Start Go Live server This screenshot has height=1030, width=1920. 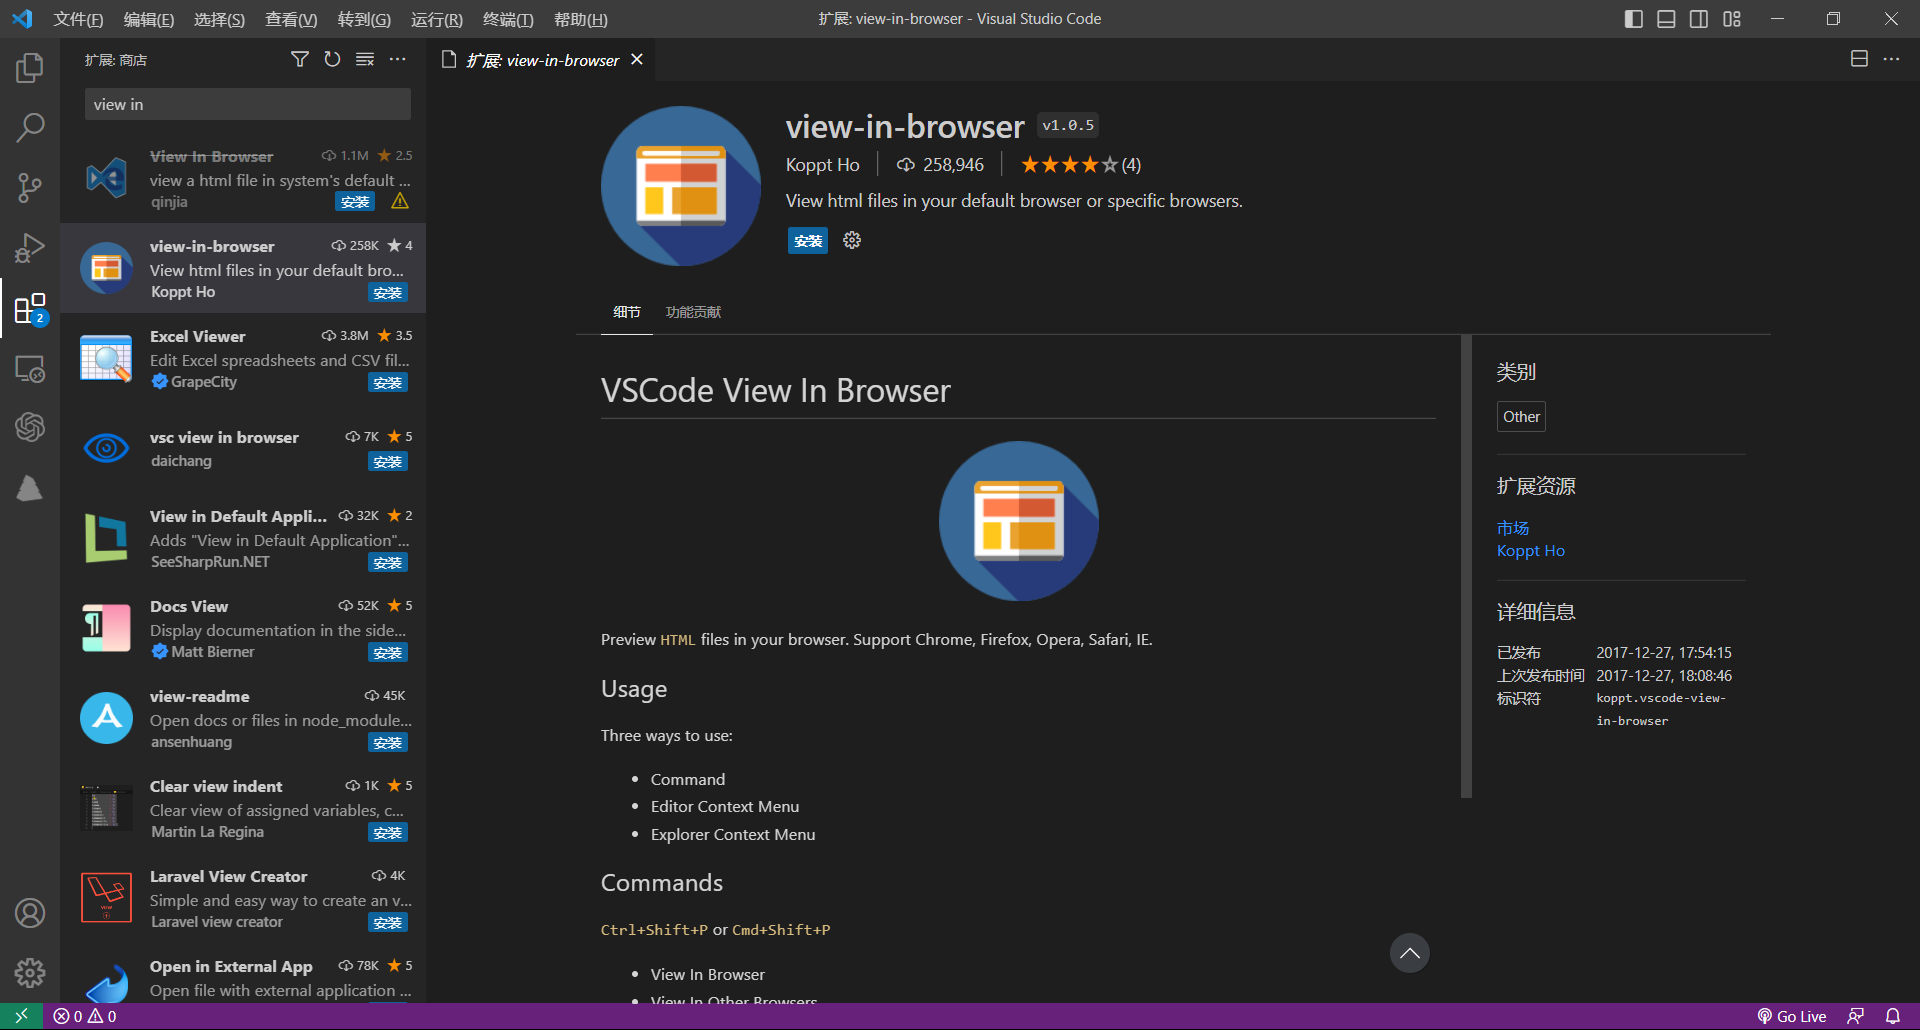tap(1792, 1016)
